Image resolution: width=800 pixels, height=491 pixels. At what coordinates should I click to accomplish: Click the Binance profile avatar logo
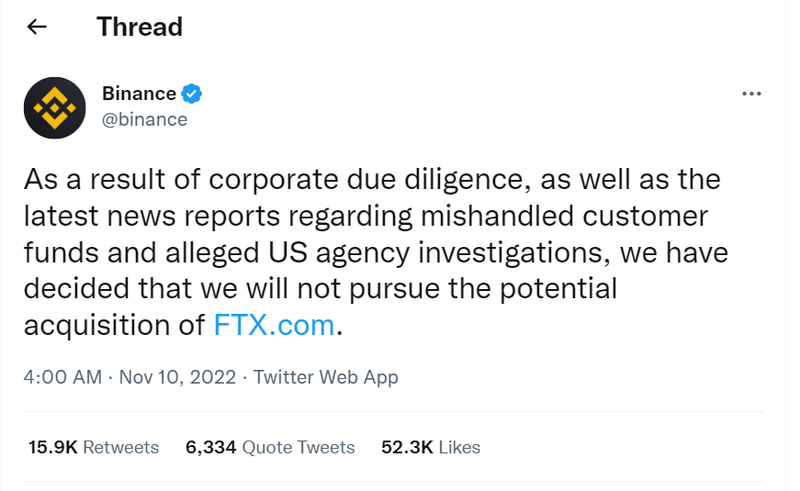(54, 107)
